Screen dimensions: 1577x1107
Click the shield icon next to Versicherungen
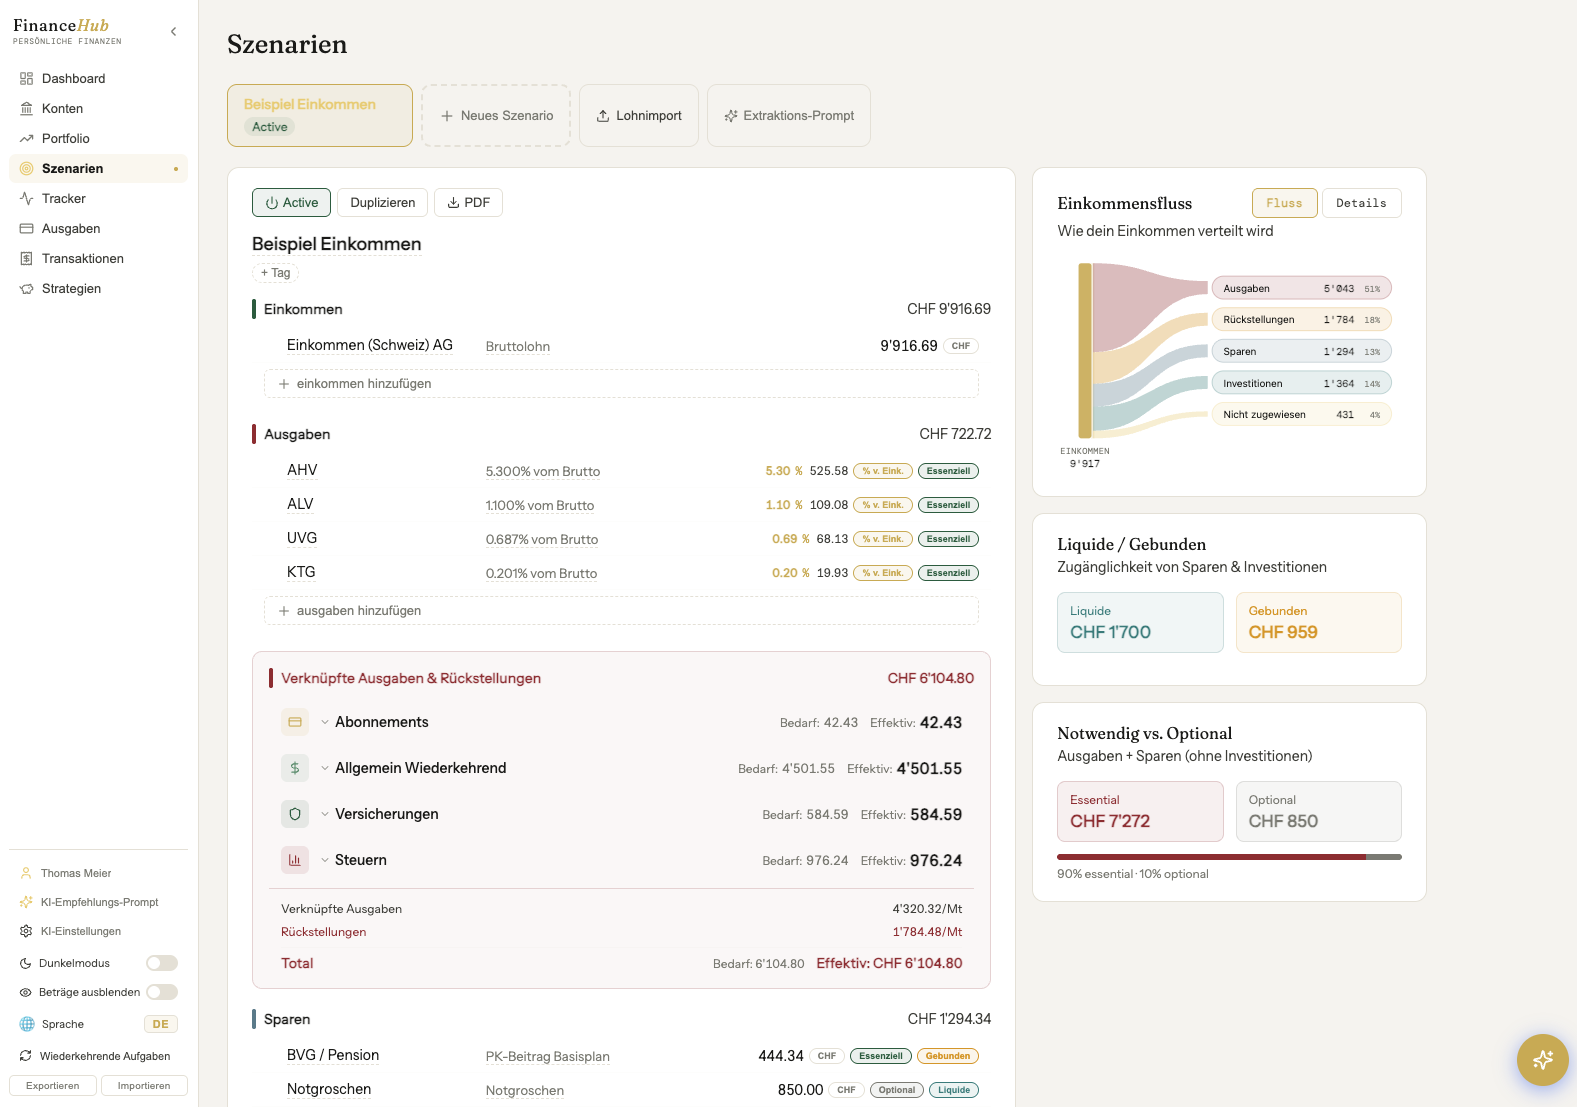[x=295, y=814]
